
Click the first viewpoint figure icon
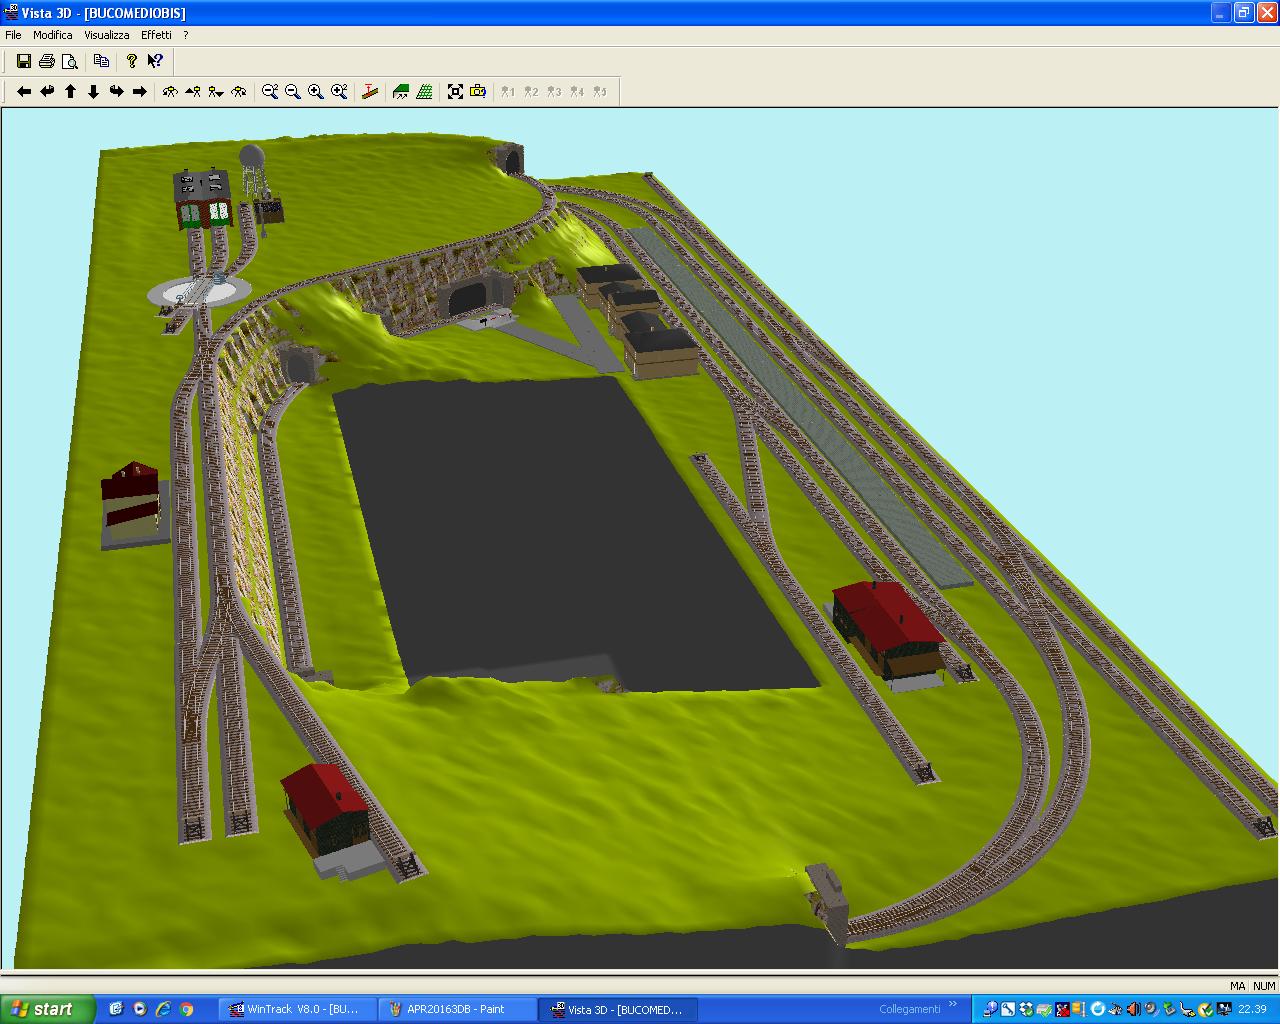(170, 91)
